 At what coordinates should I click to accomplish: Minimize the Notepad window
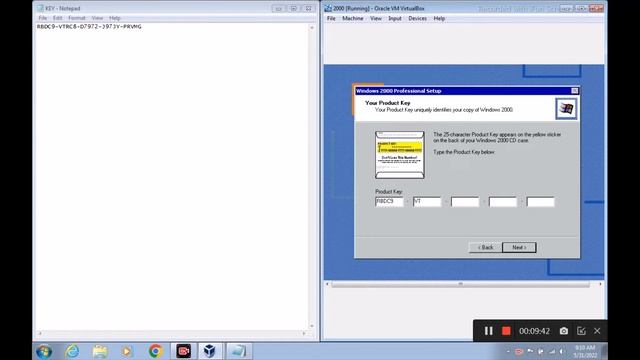(278, 8)
